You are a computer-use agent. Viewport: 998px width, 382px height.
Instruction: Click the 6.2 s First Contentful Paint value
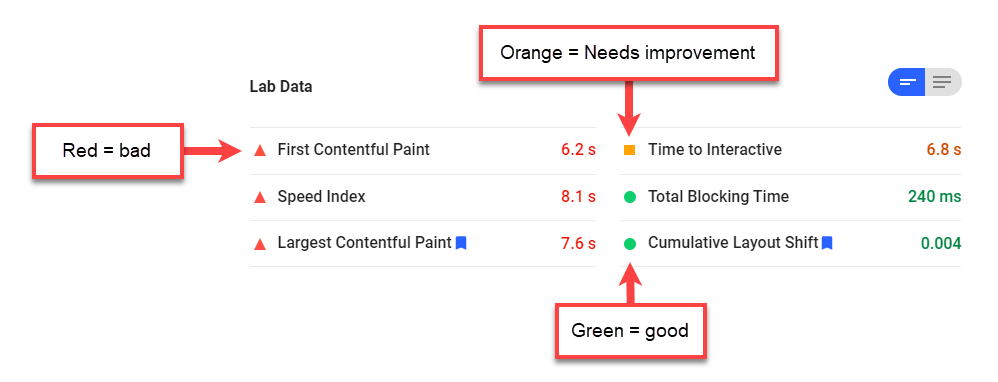point(578,150)
